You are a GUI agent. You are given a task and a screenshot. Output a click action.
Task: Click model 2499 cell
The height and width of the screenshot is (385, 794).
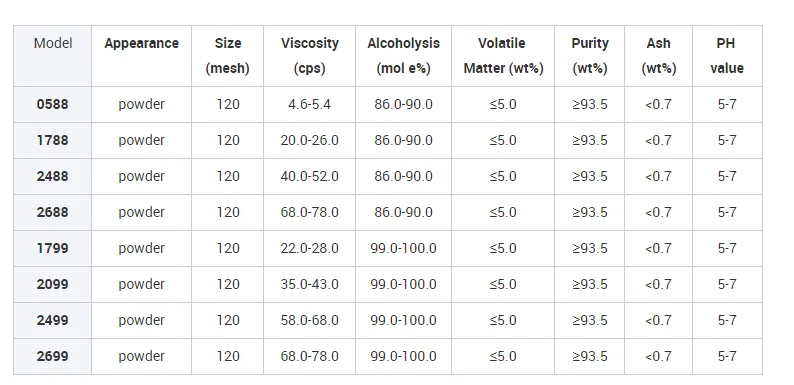click(52, 320)
